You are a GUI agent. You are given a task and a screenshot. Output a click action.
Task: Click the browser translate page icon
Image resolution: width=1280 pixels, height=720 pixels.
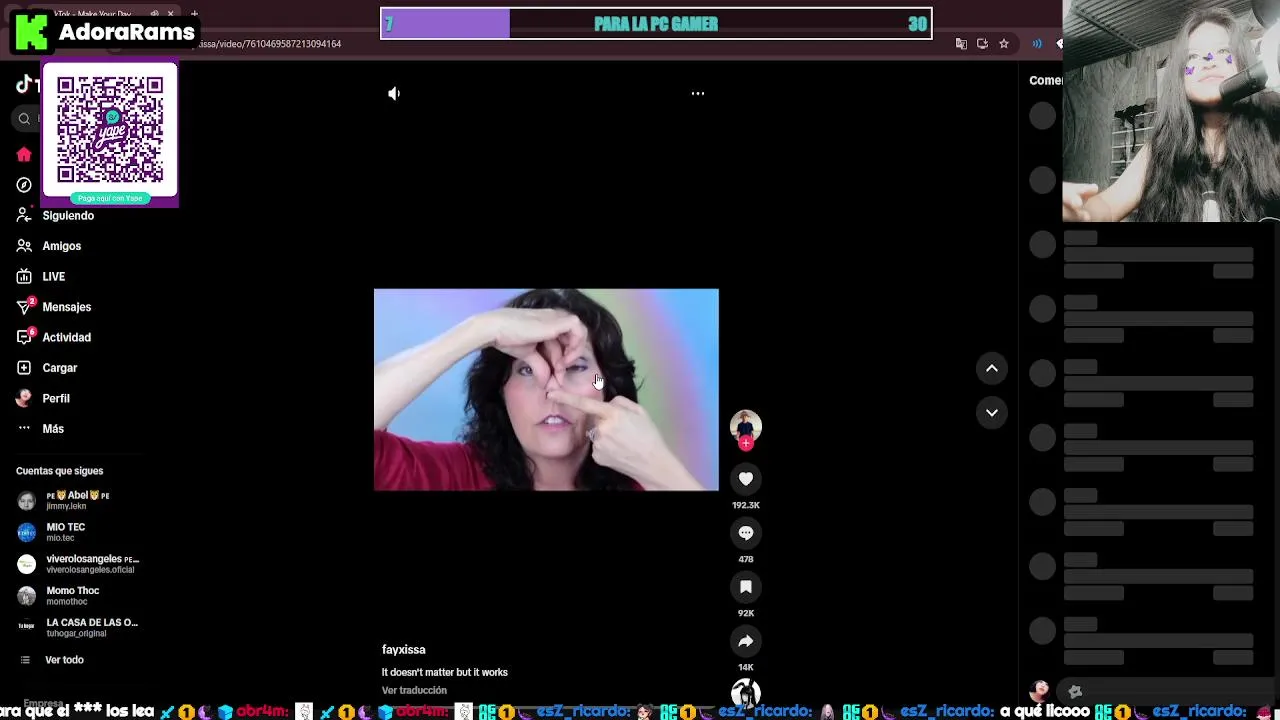[x=961, y=44]
